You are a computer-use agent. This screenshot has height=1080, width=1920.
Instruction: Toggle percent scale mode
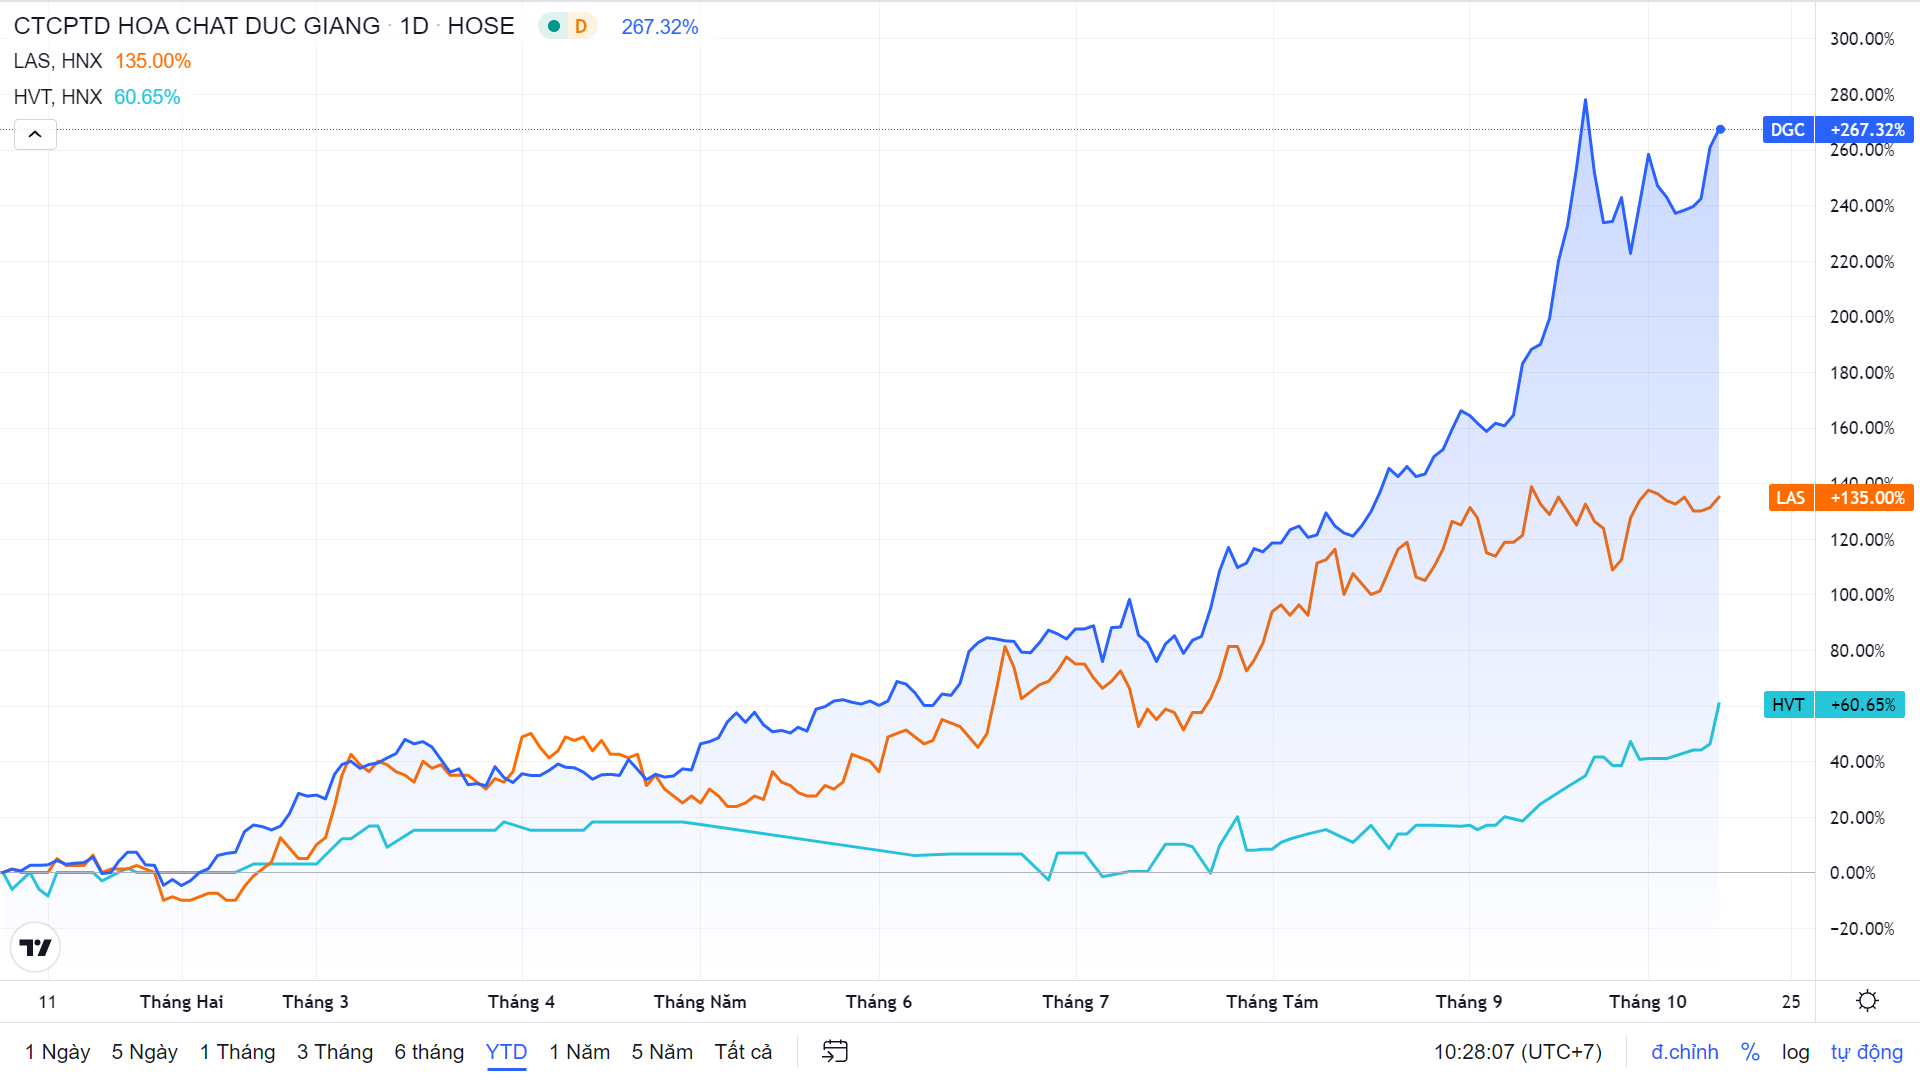(x=1750, y=1052)
